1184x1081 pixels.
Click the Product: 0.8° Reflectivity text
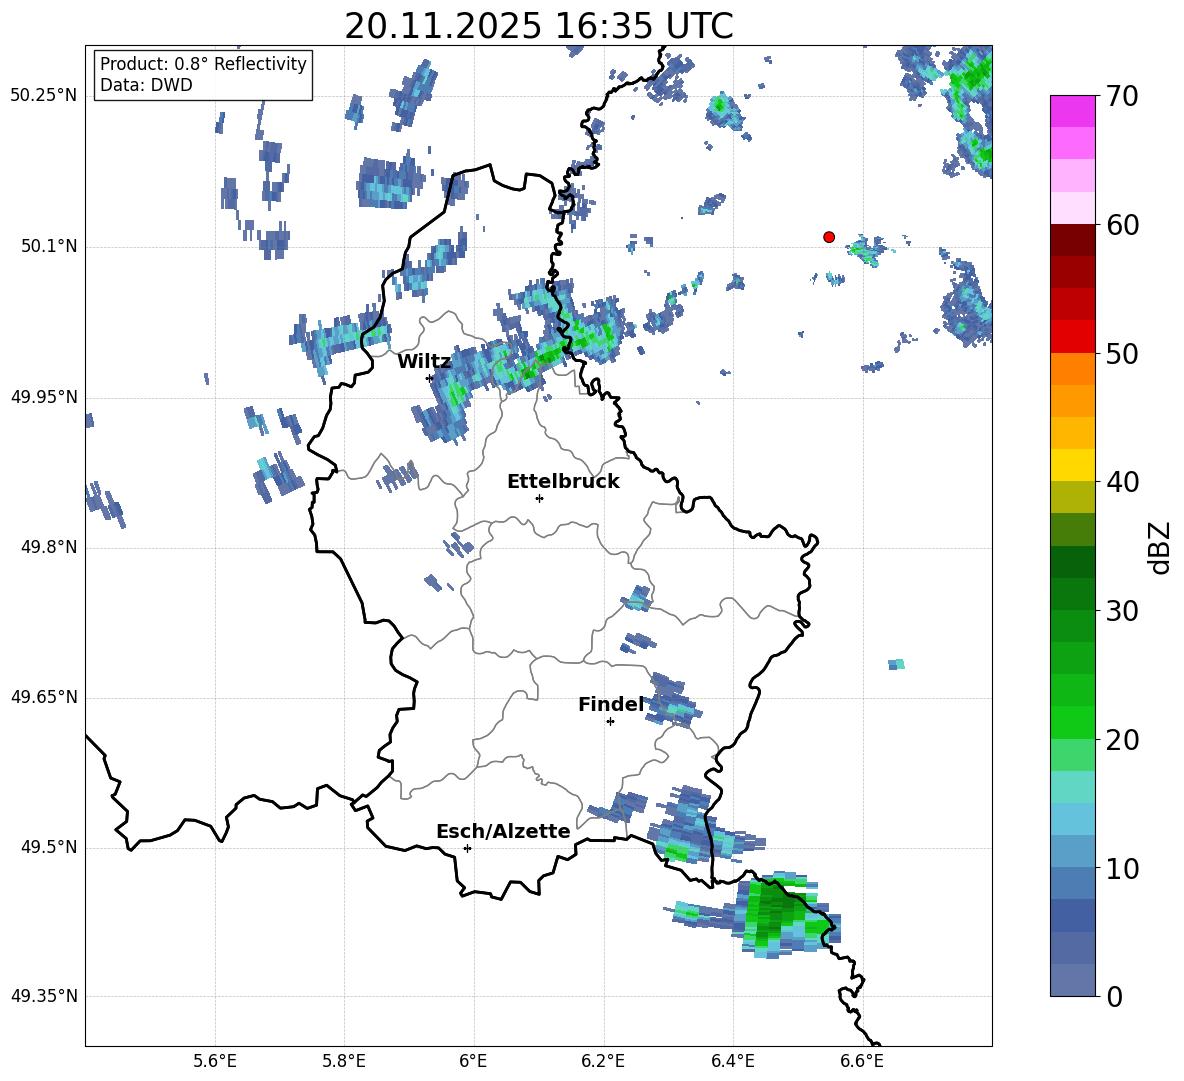coord(203,64)
